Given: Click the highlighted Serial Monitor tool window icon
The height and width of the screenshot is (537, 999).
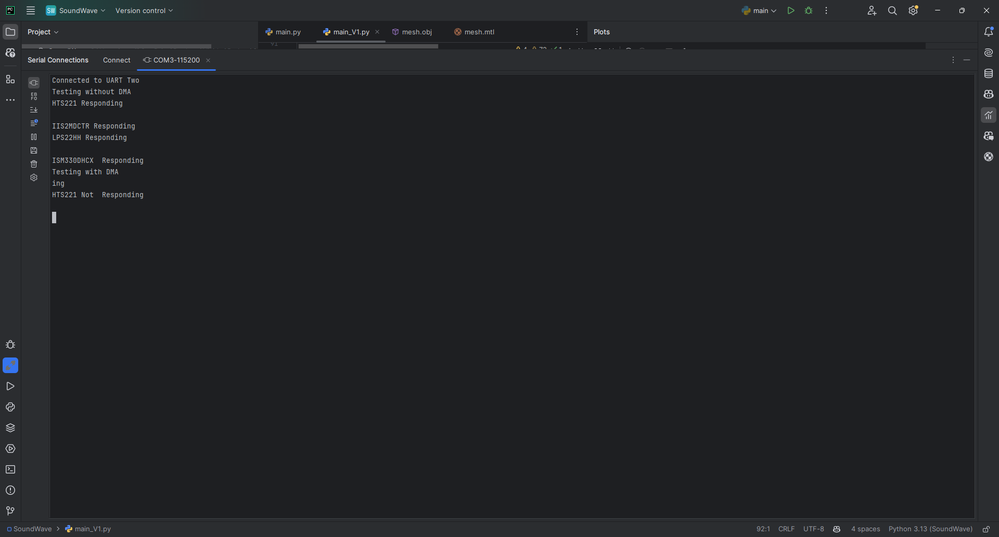Looking at the screenshot, I should point(10,365).
